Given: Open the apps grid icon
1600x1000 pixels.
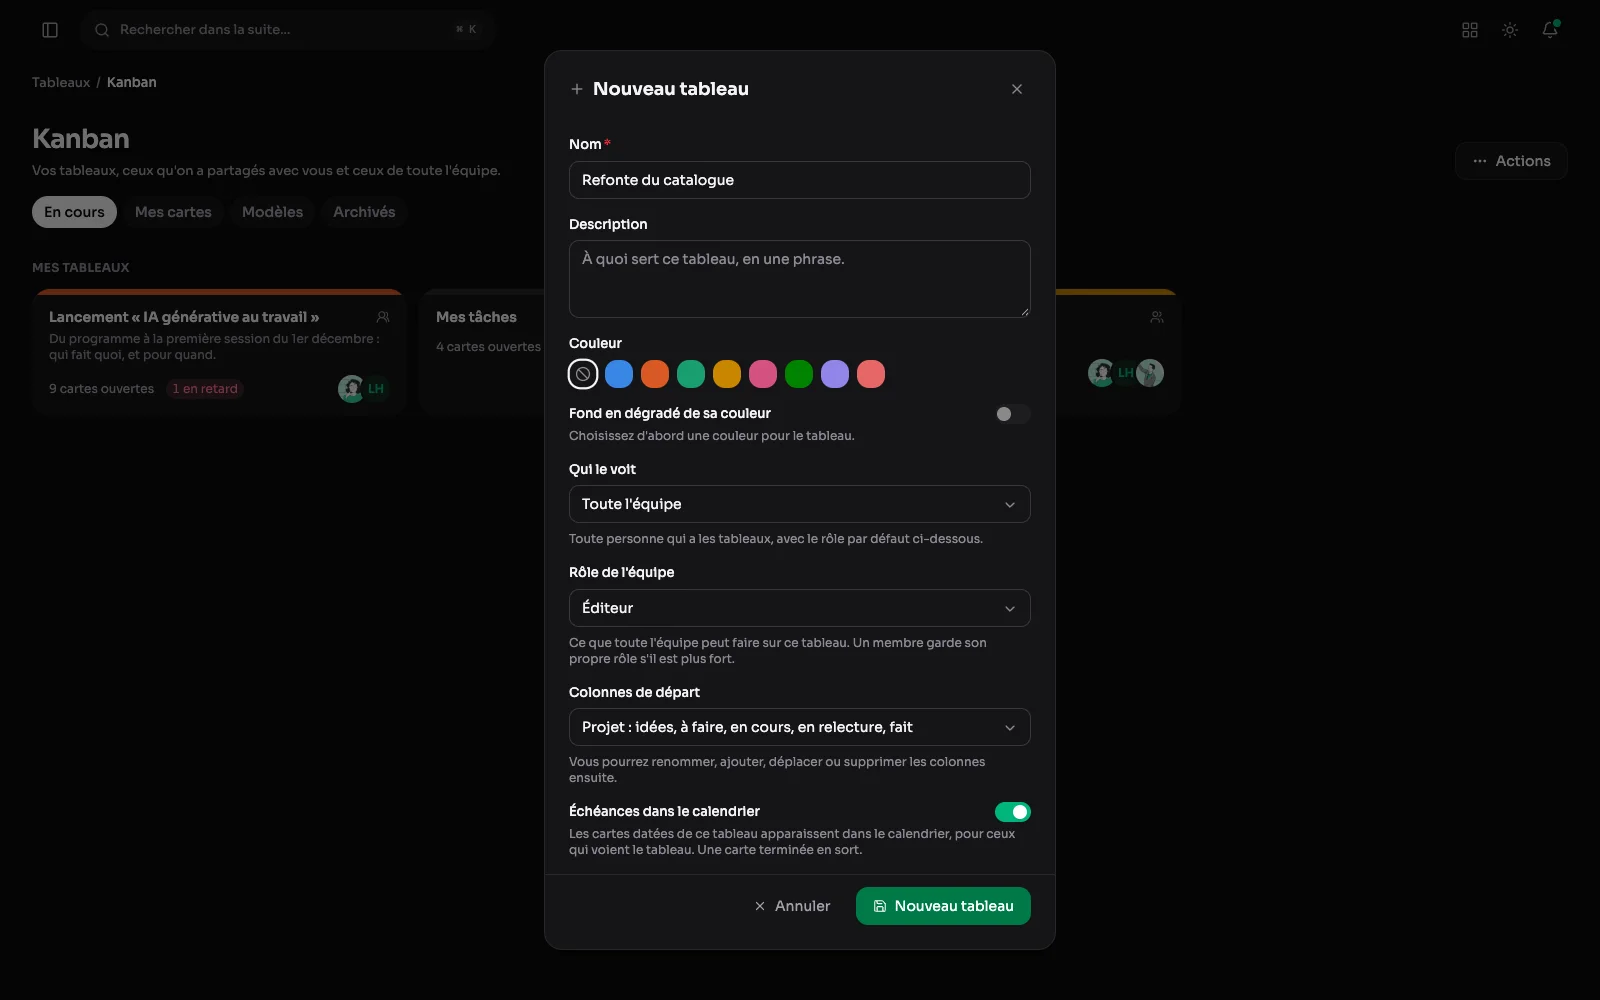Looking at the screenshot, I should point(1470,30).
